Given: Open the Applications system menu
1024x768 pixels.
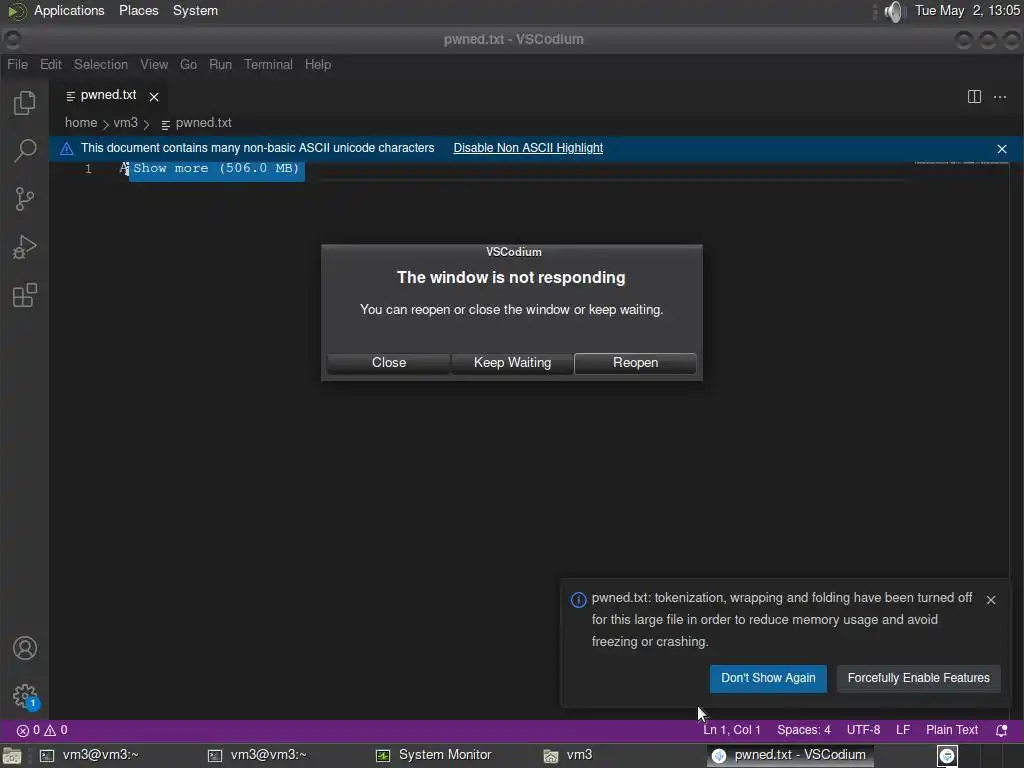Looking at the screenshot, I should 69,11.
